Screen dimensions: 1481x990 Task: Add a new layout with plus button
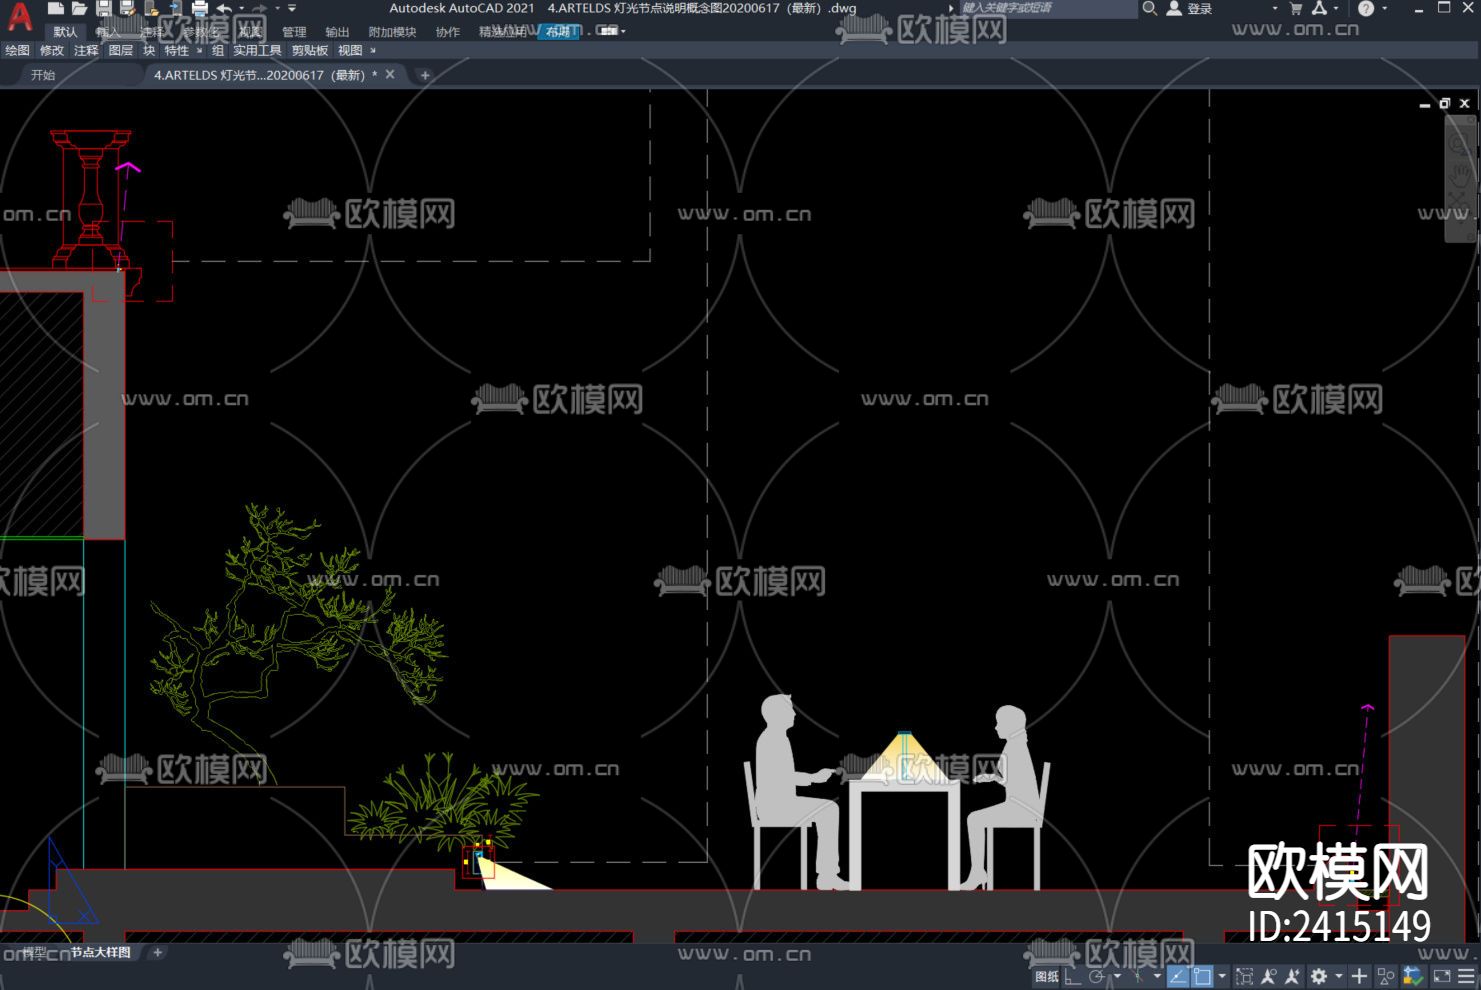pos(158,953)
